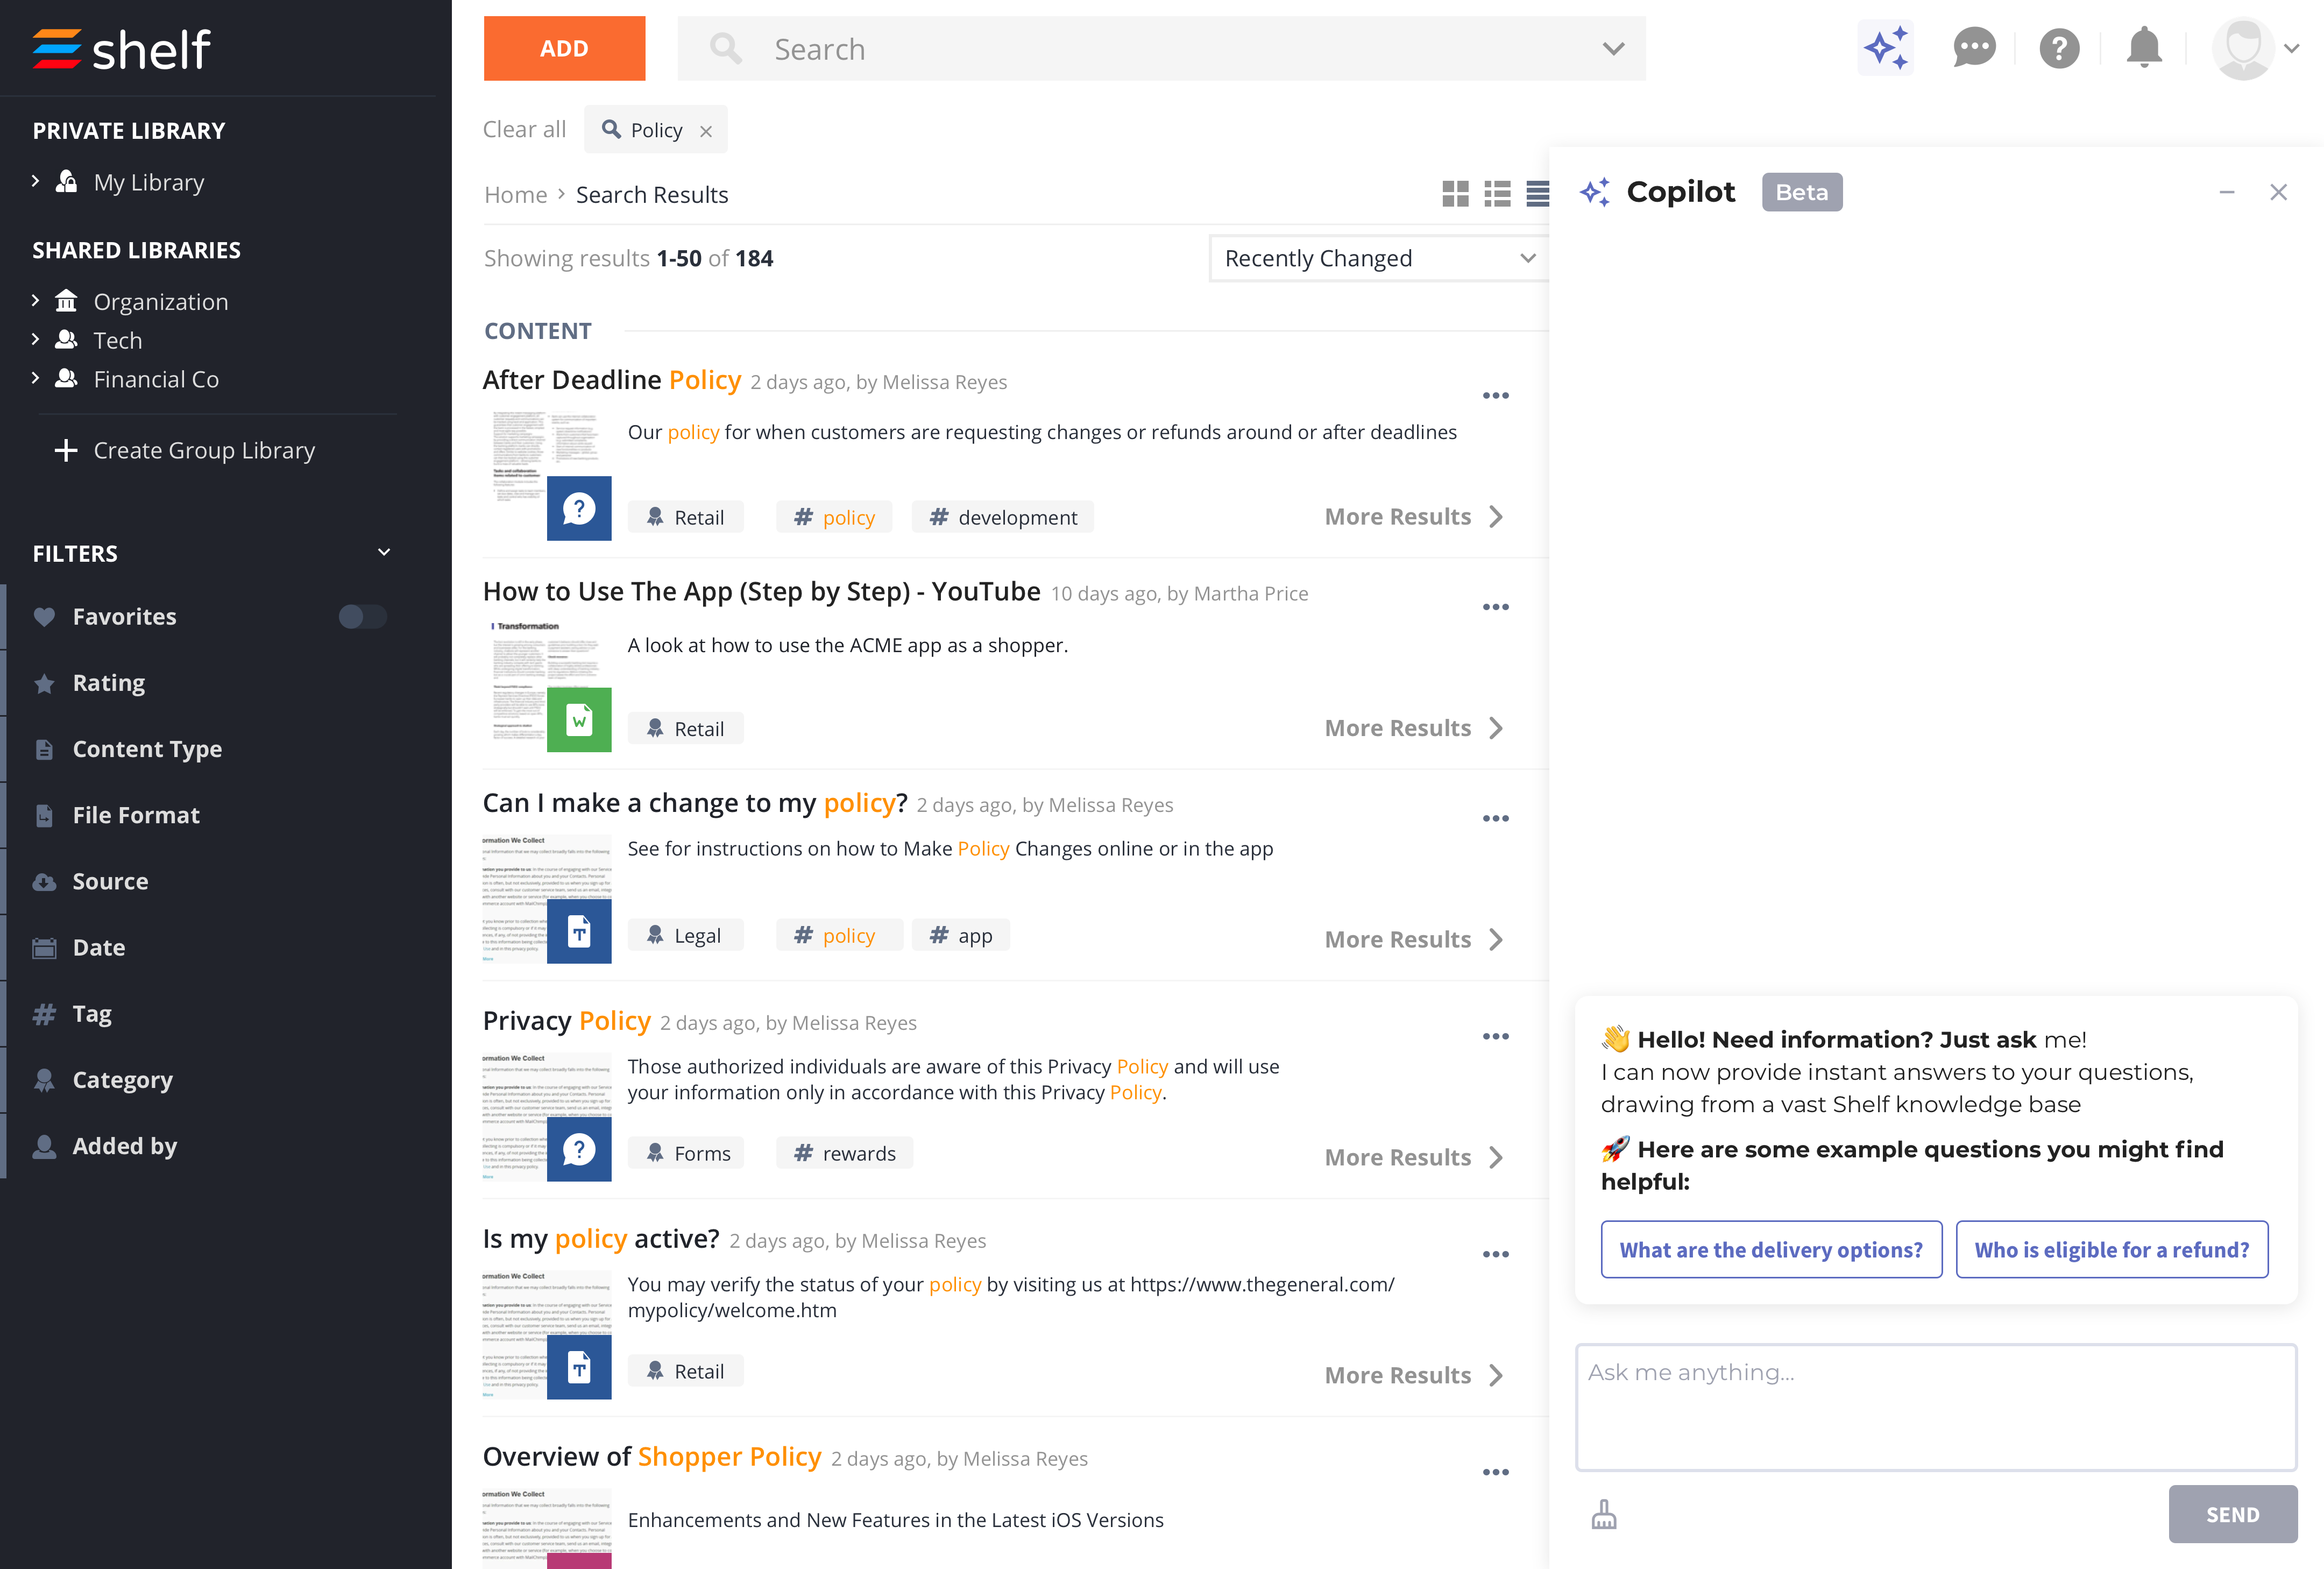Open the notifications bell
Viewport: 2324px width, 1569px height.
pos(2142,47)
